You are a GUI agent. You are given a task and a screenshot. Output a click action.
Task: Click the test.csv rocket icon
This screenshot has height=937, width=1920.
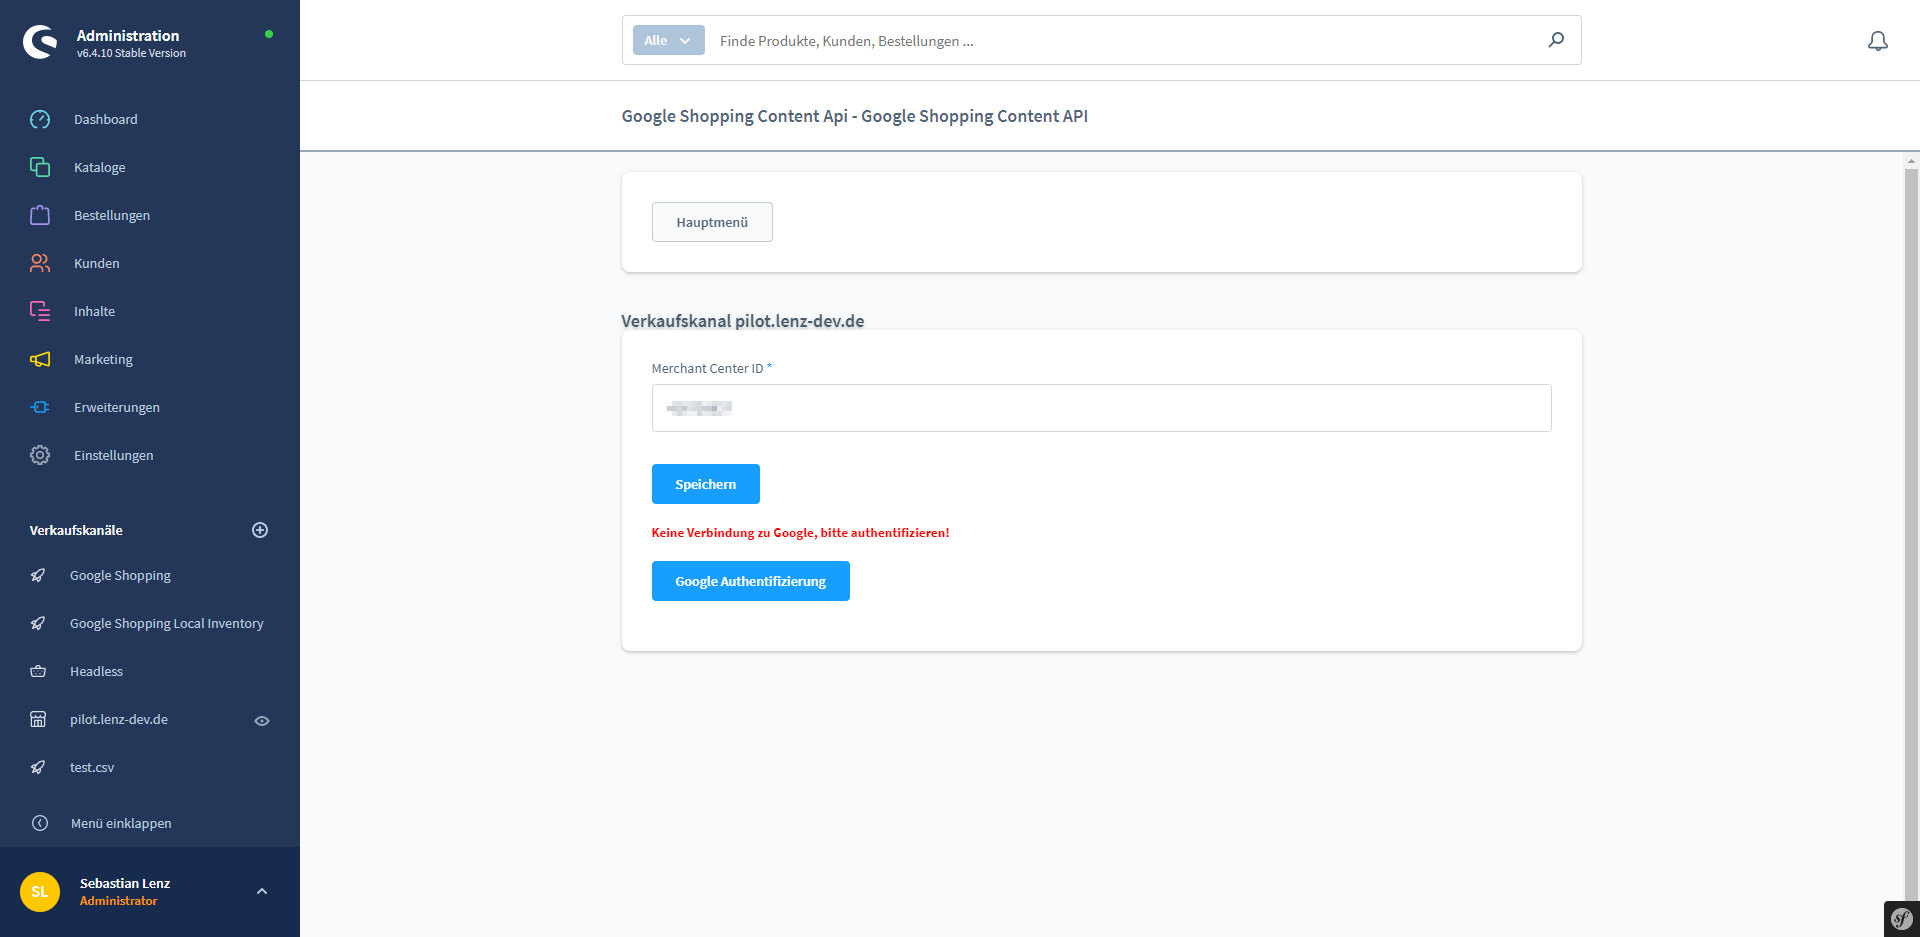pos(38,767)
